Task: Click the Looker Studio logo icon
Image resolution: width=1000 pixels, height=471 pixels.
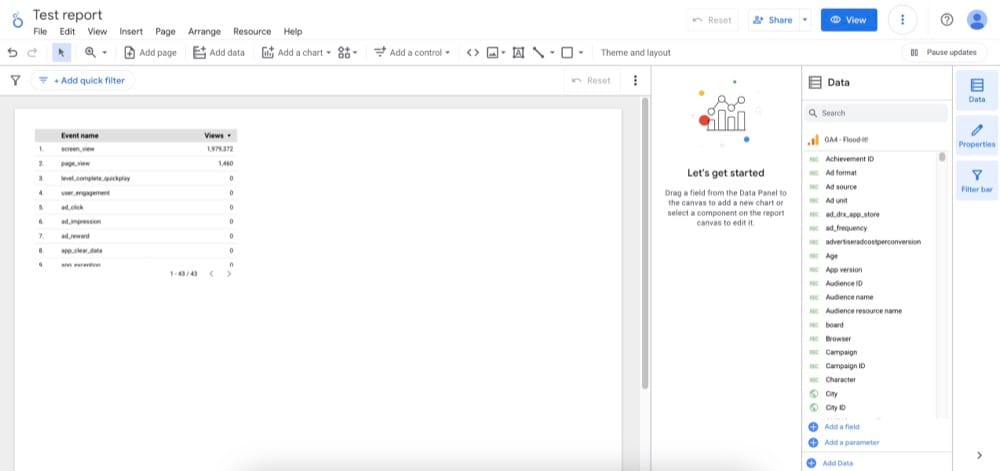Action: click(17, 20)
